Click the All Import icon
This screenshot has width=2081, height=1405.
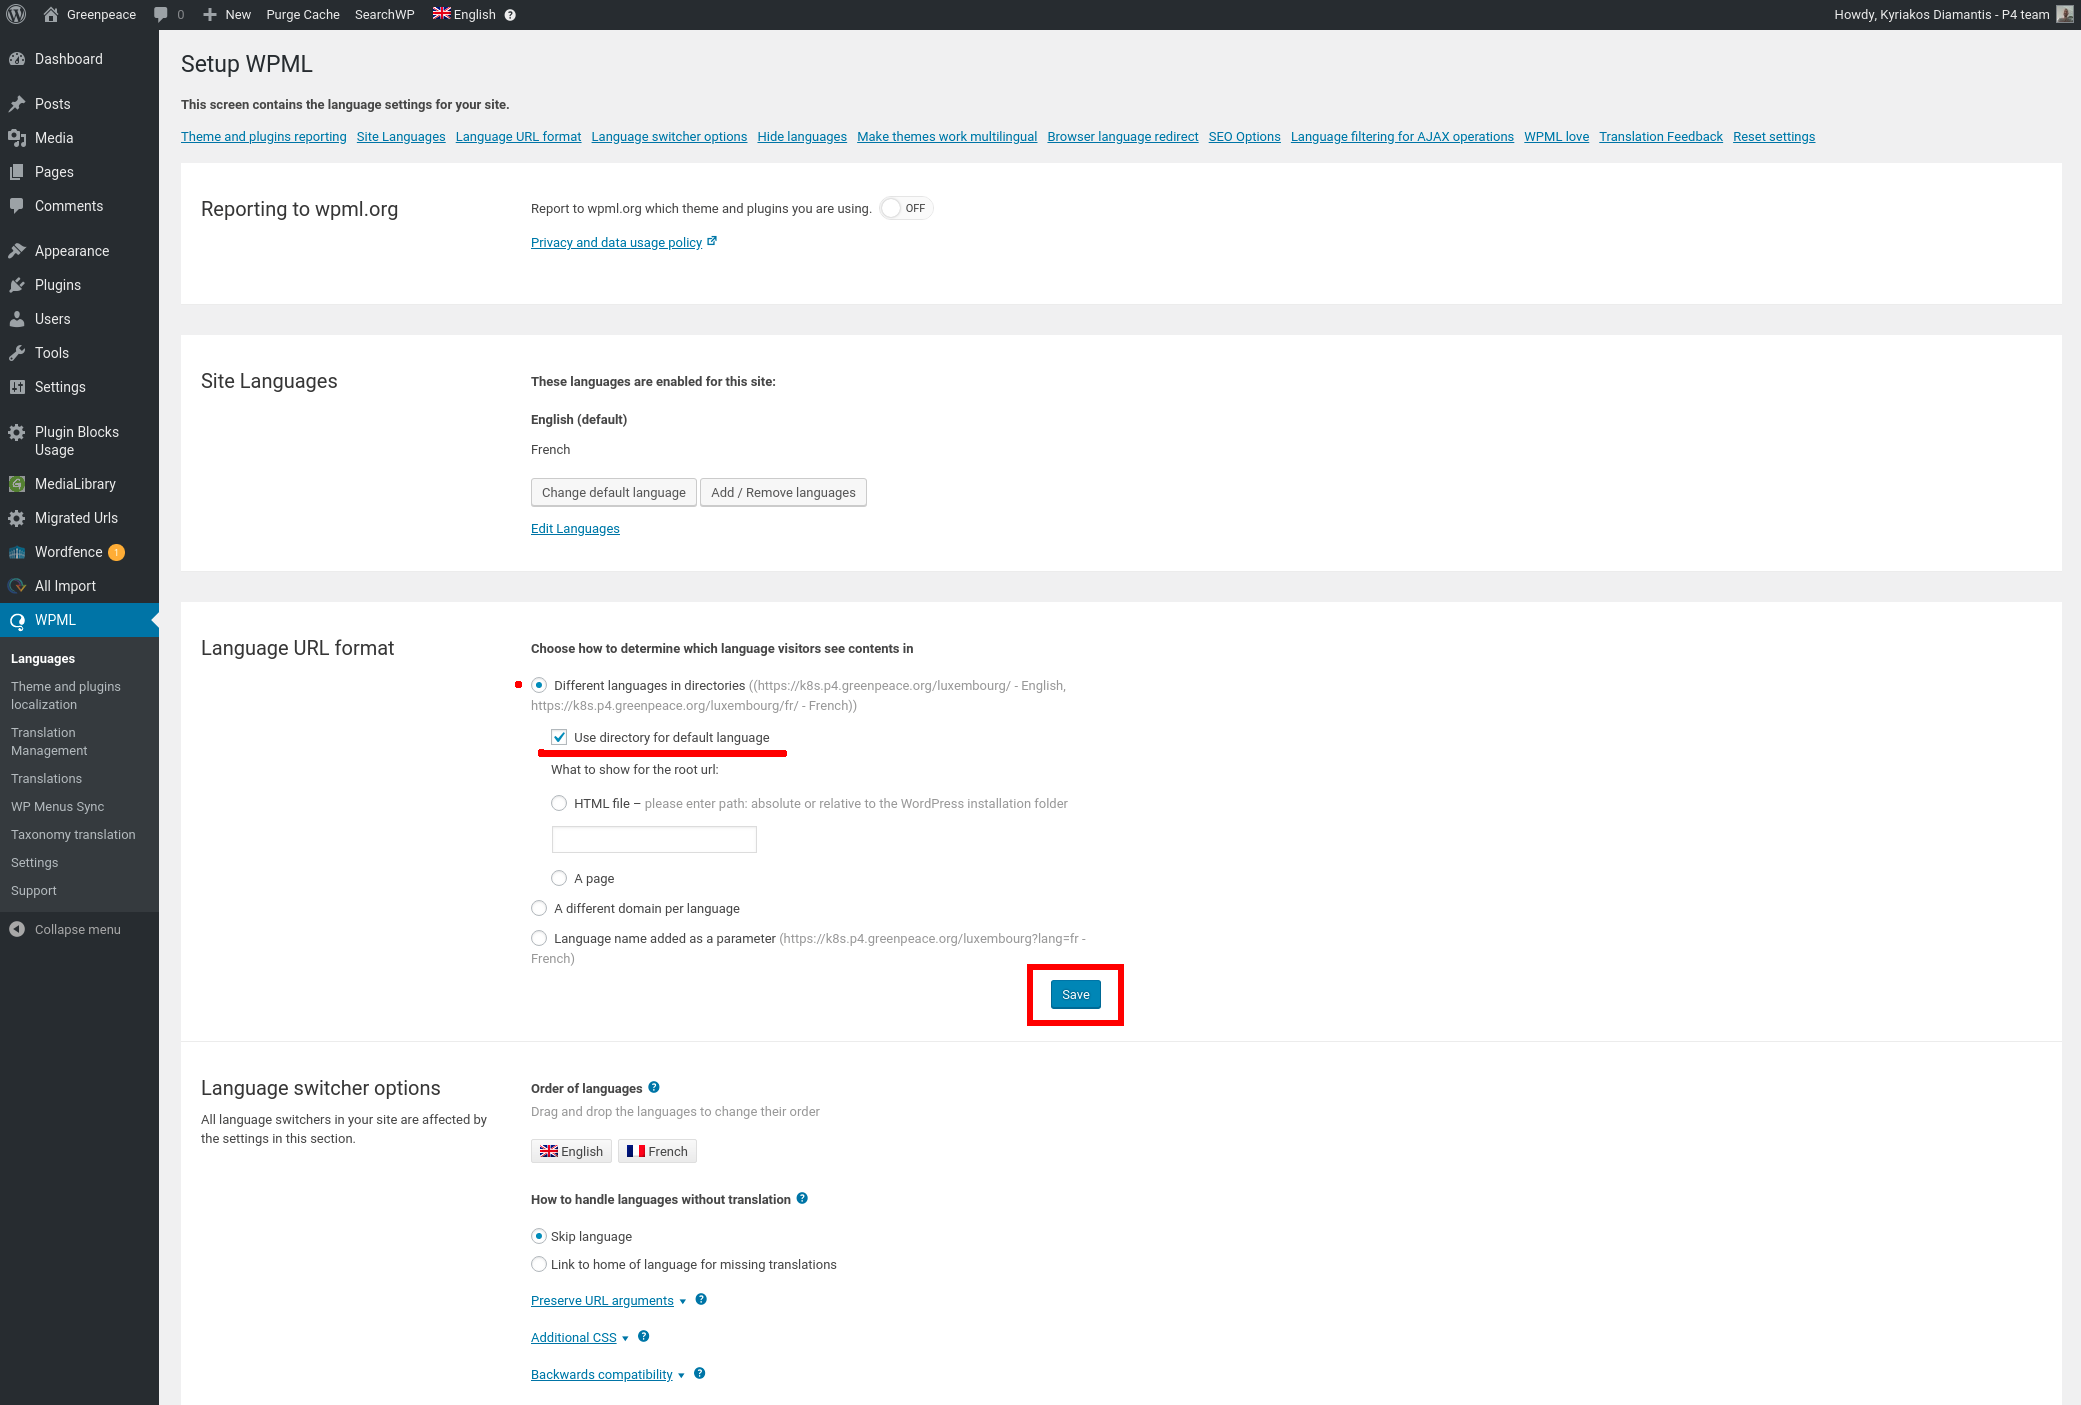(17, 586)
